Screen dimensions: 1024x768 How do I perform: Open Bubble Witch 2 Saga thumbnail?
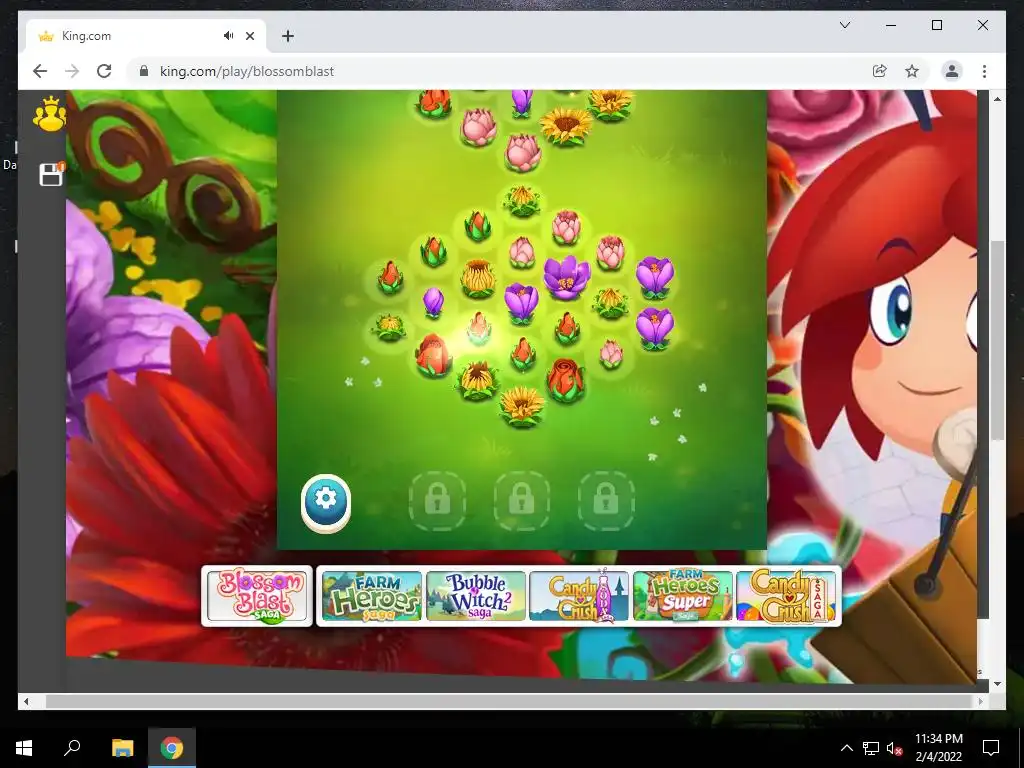[476, 596]
